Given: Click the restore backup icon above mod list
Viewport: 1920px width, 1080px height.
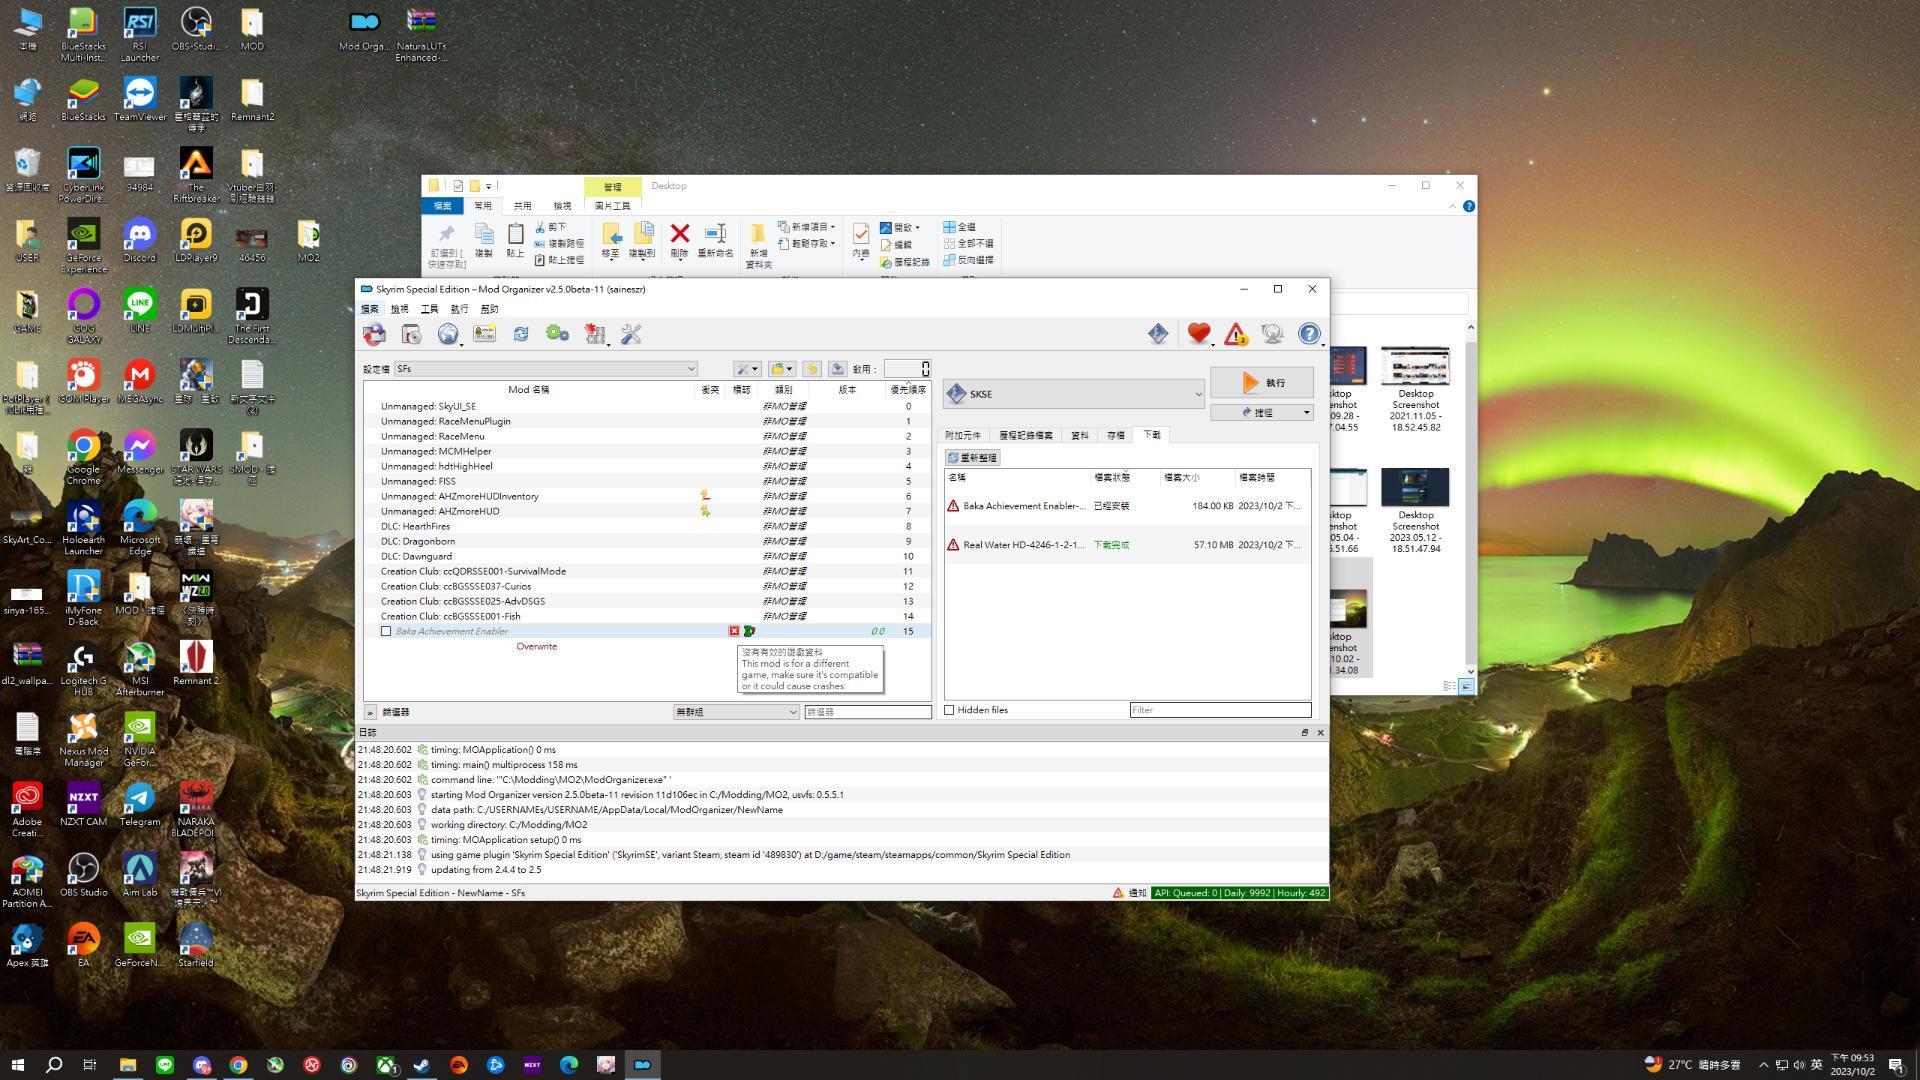Looking at the screenshot, I should pos(812,369).
